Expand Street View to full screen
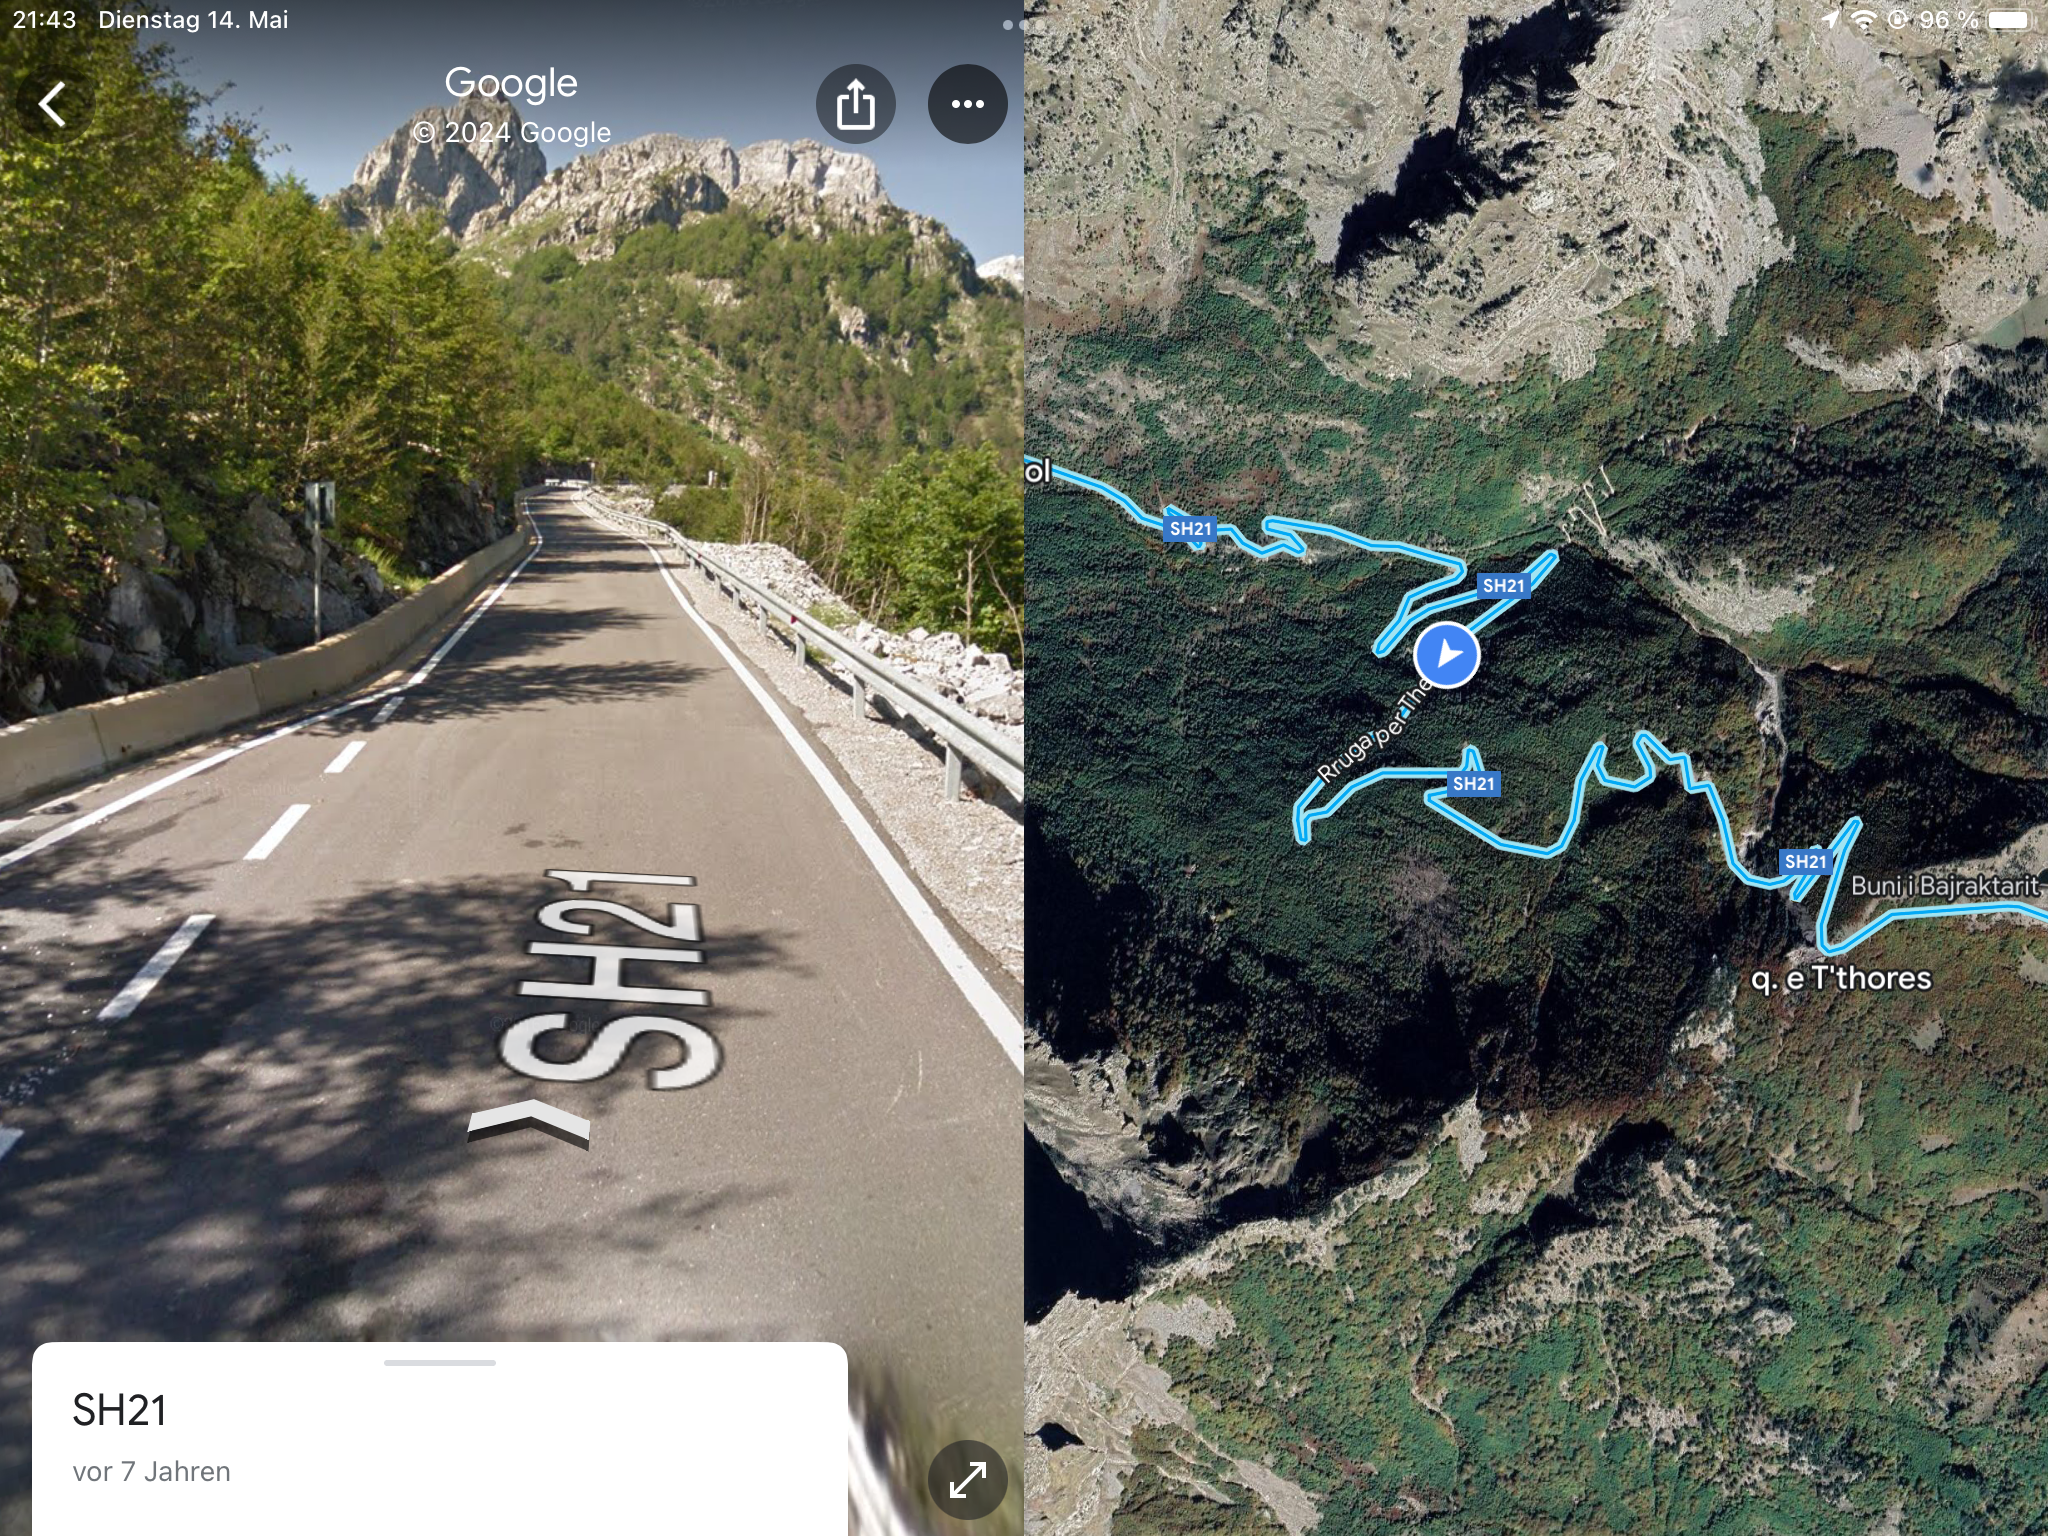2048x1536 pixels. click(x=967, y=1479)
